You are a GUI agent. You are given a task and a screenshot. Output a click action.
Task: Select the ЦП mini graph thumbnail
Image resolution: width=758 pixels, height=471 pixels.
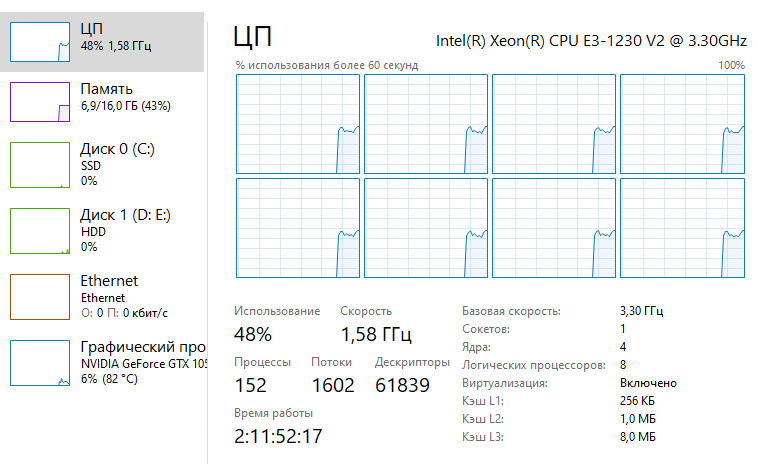40,42
